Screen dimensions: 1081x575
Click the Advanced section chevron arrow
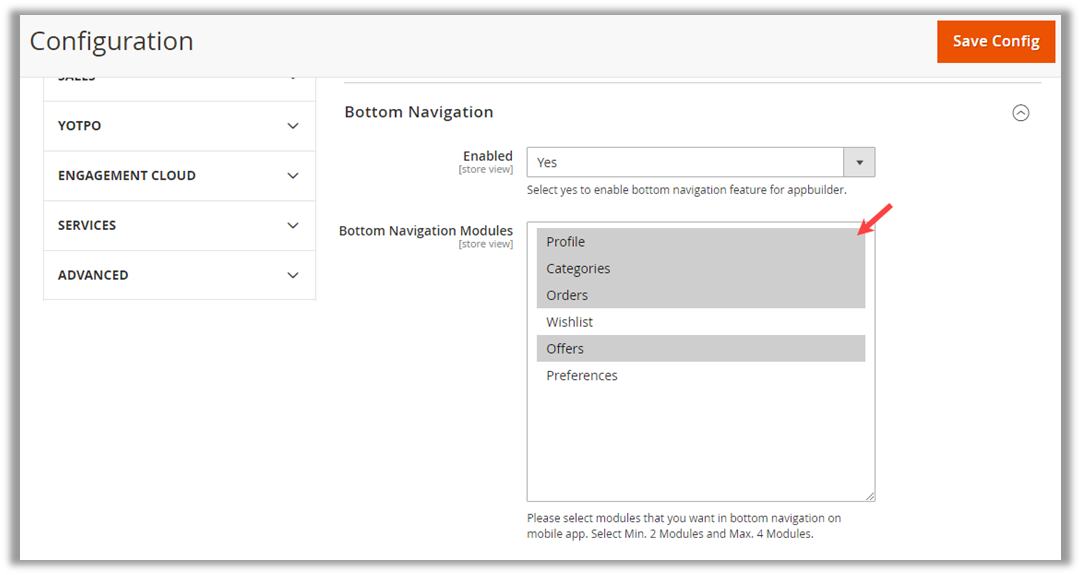(x=292, y=275)
